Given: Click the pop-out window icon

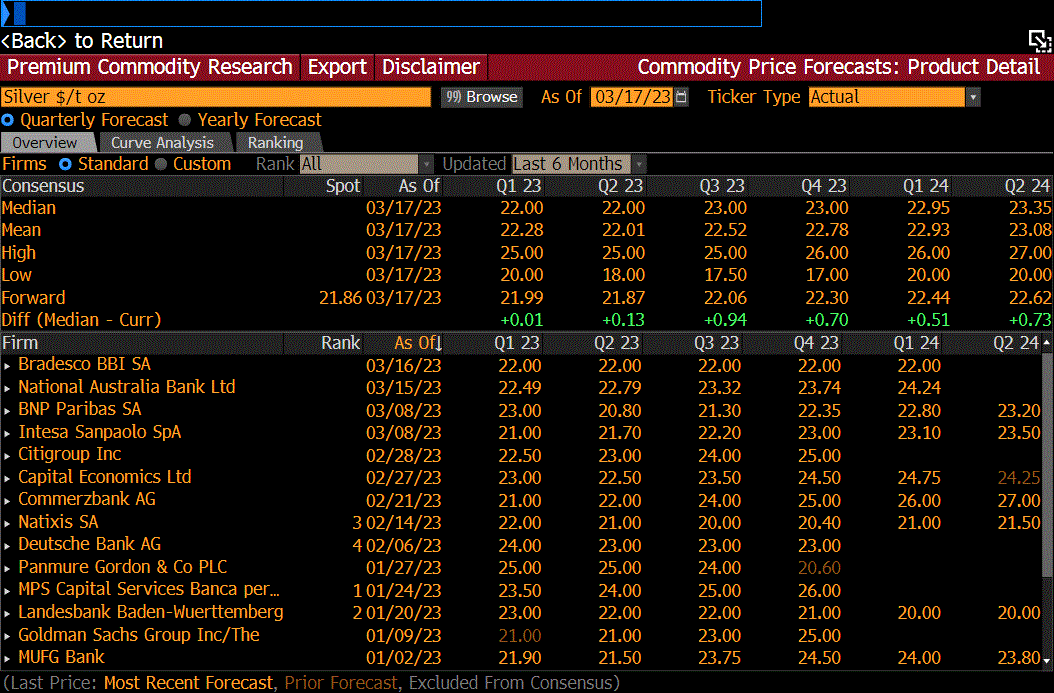Looking at the screenshot, I should [x=1039, y=41].
